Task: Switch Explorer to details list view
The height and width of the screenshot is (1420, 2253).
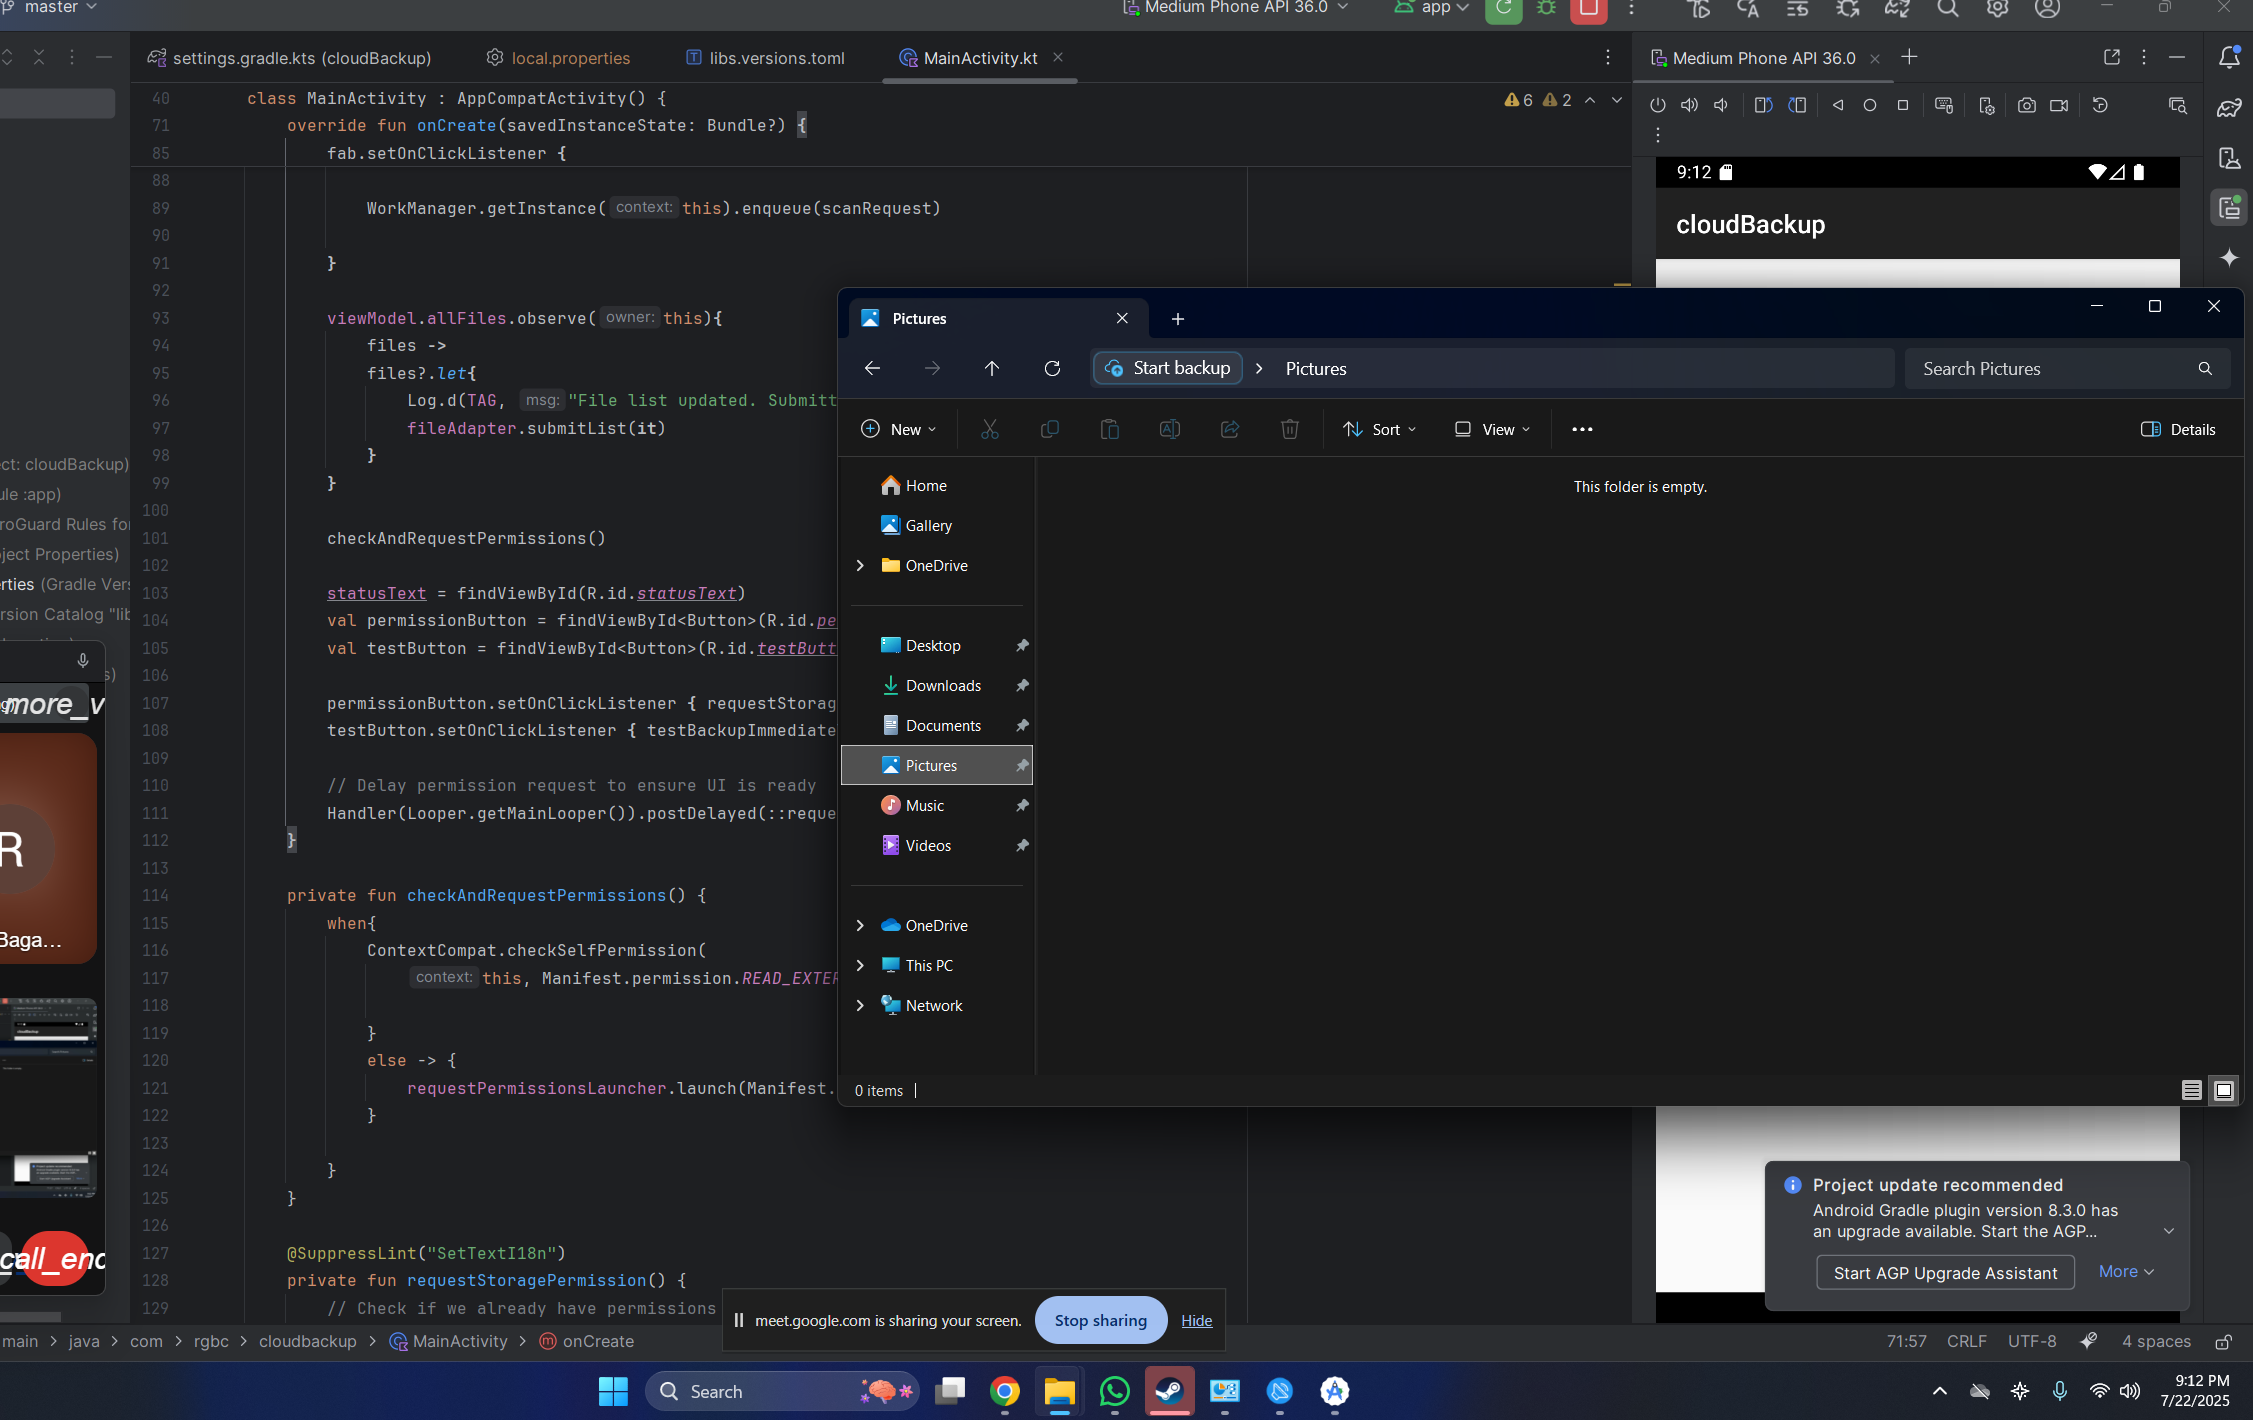Action: tap(2191, 1090)
